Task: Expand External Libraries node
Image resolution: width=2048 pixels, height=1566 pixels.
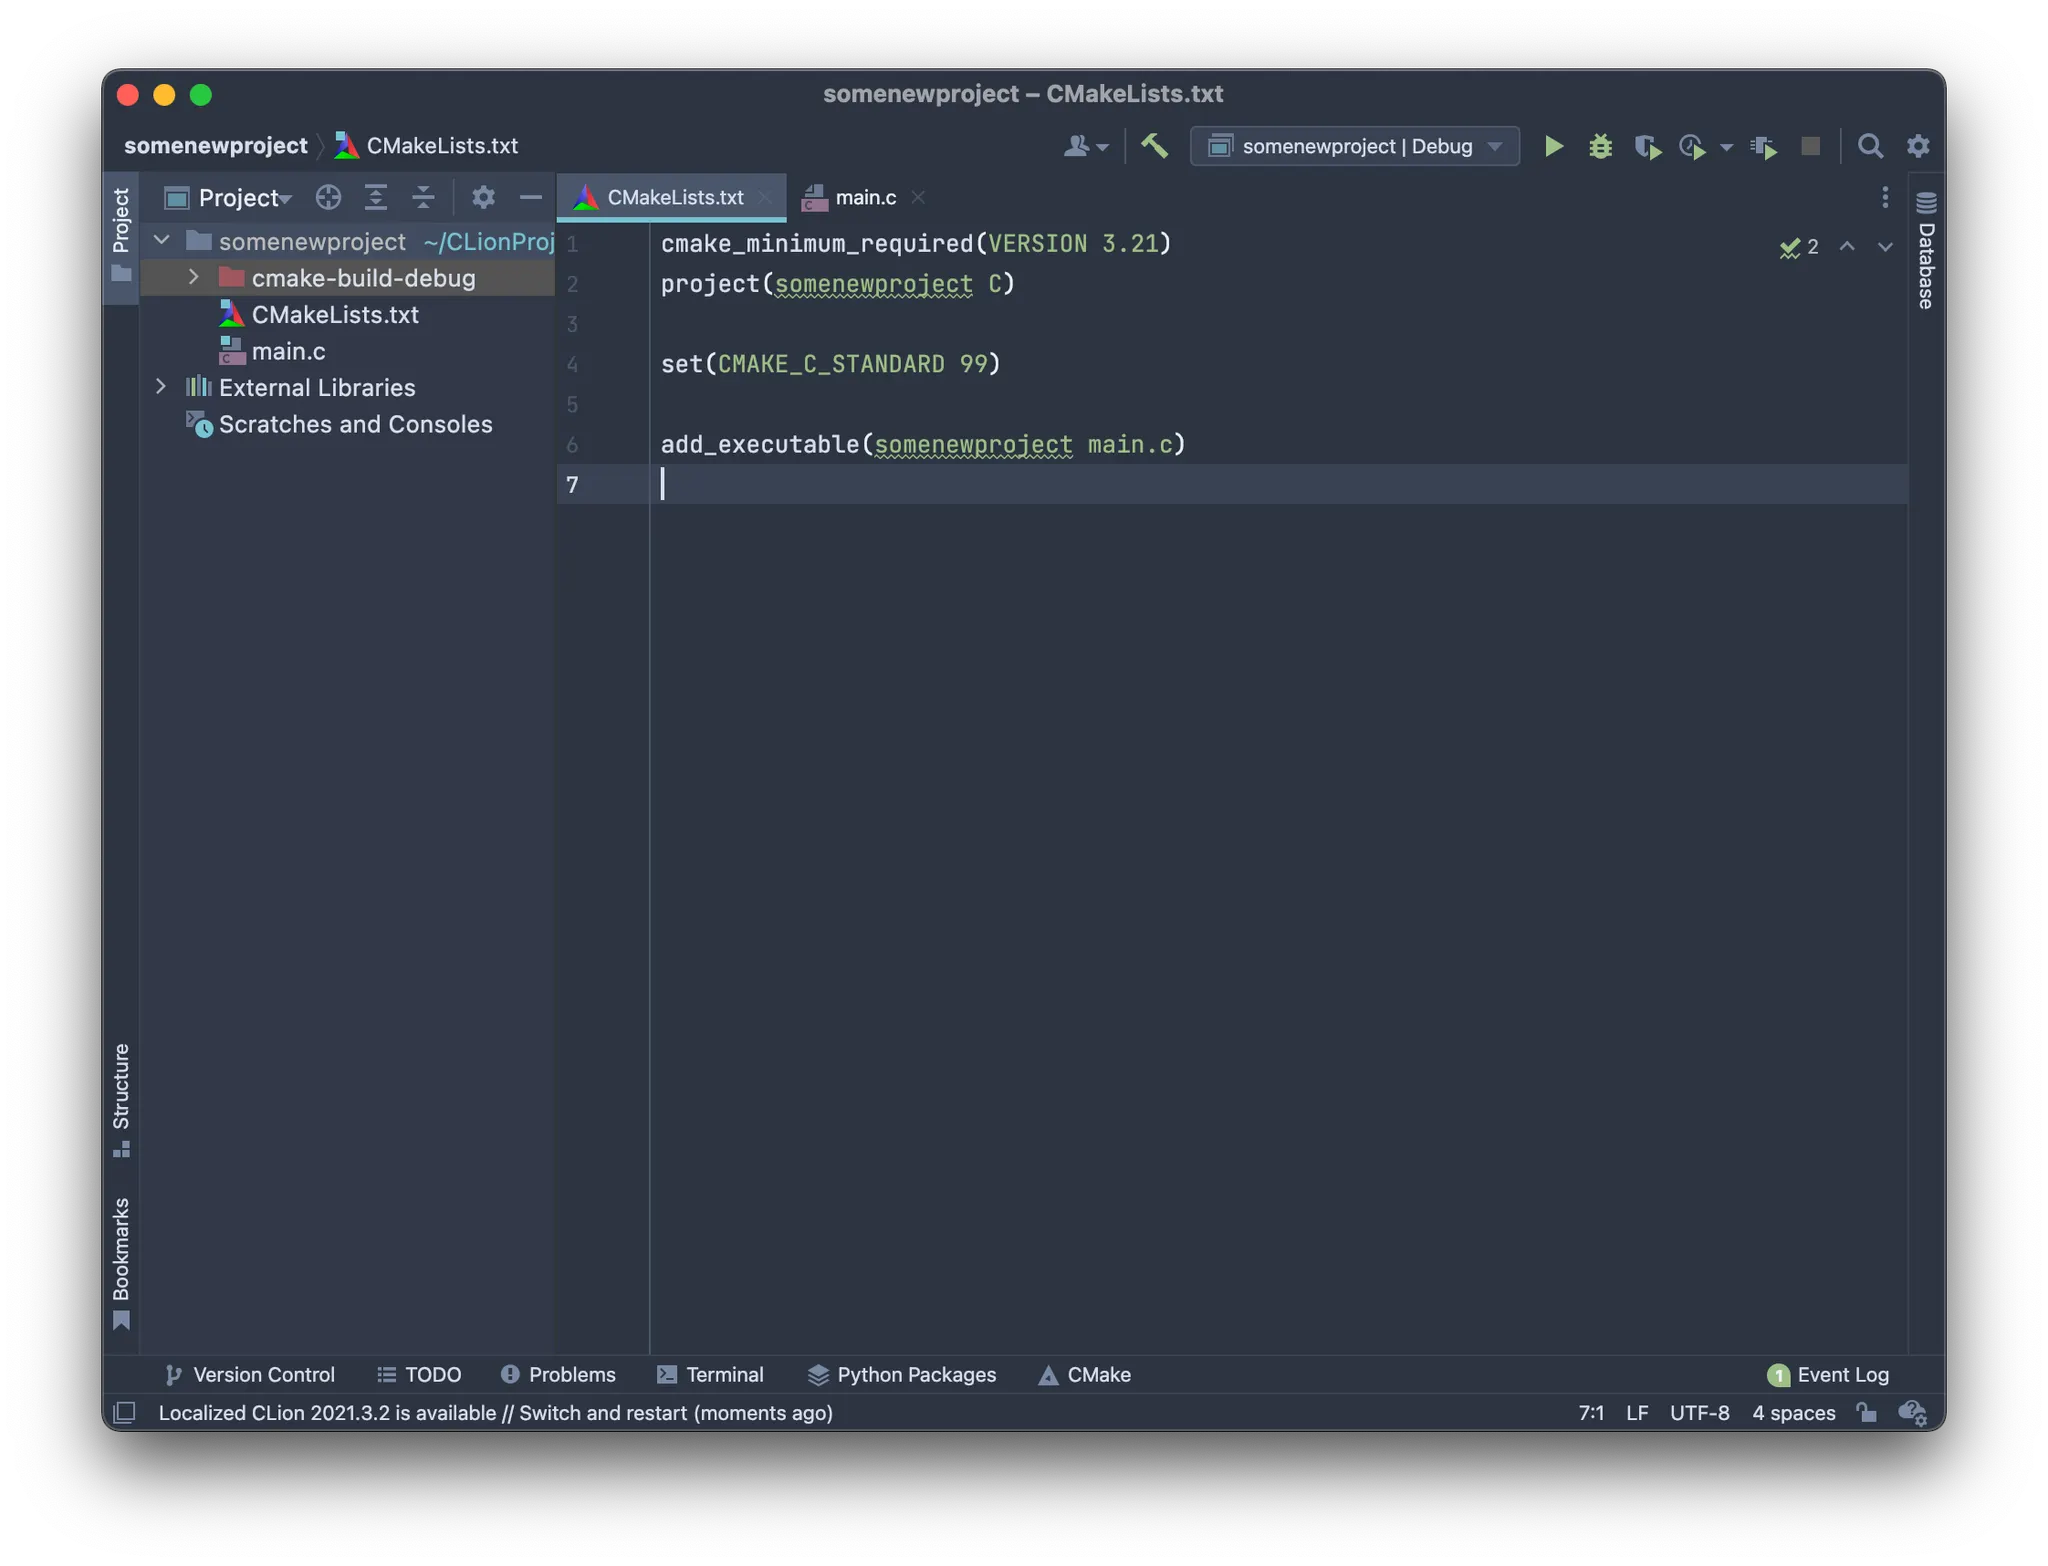Action: 161,387
